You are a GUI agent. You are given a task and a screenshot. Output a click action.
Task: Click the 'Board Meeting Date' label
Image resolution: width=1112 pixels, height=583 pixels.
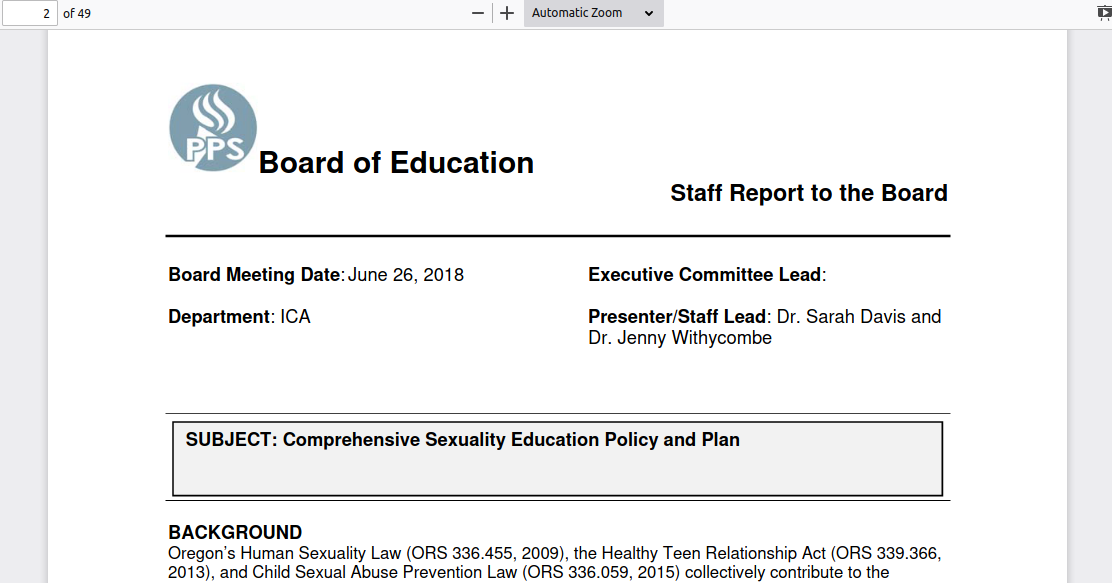click(x=254, y=275)
